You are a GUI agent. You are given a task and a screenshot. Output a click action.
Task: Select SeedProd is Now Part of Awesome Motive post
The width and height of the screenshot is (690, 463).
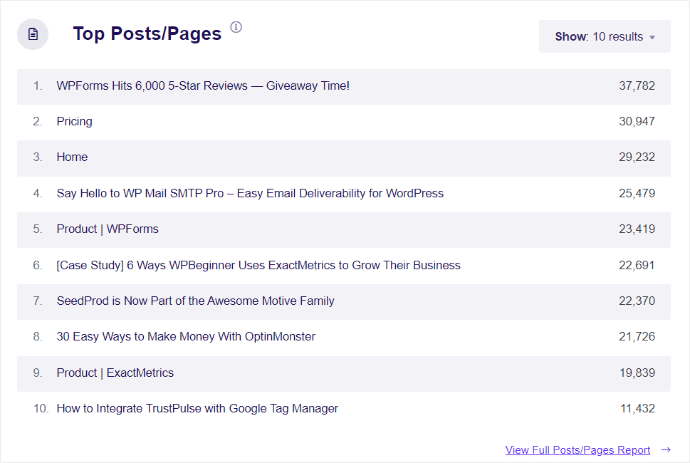344,301
